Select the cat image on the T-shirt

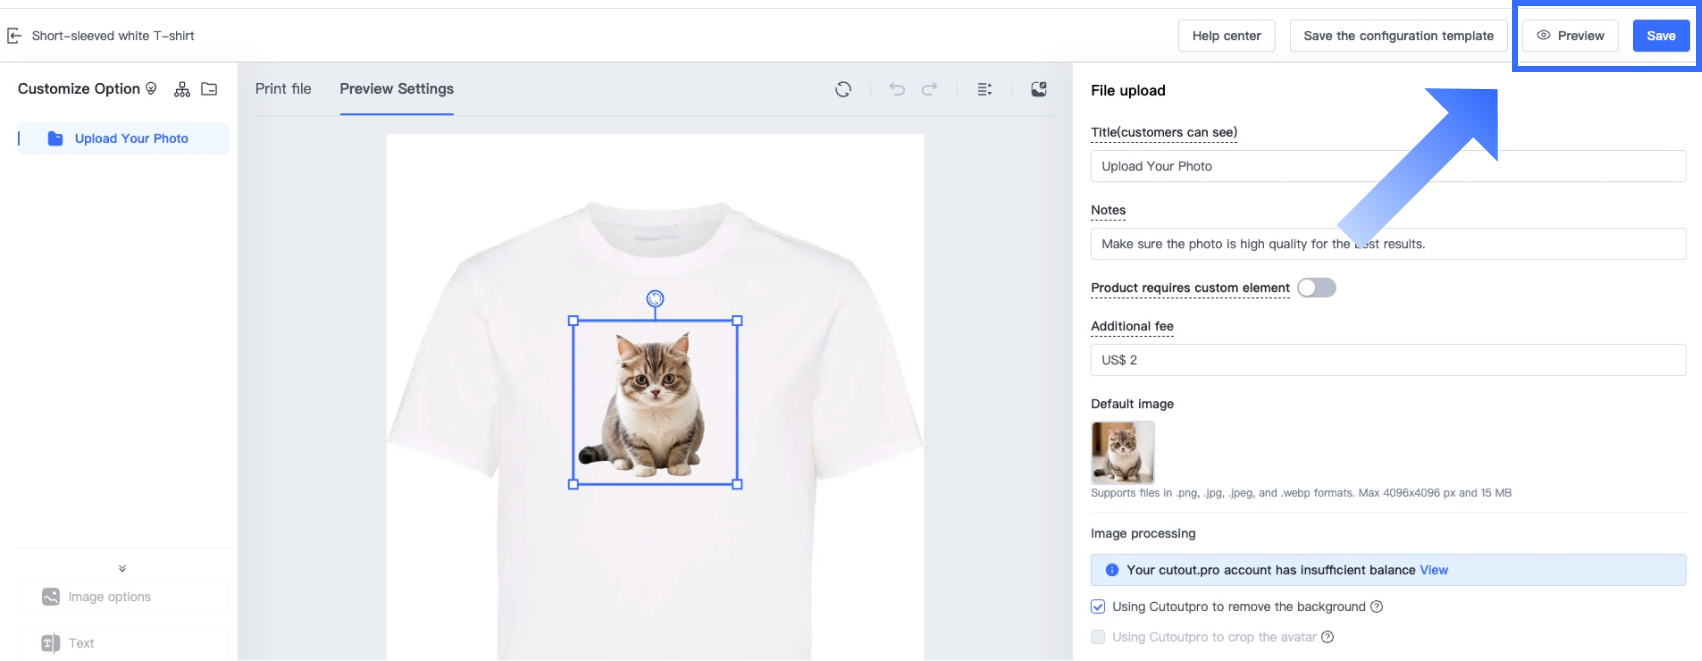pyautogui.click(x=655, y=403)
